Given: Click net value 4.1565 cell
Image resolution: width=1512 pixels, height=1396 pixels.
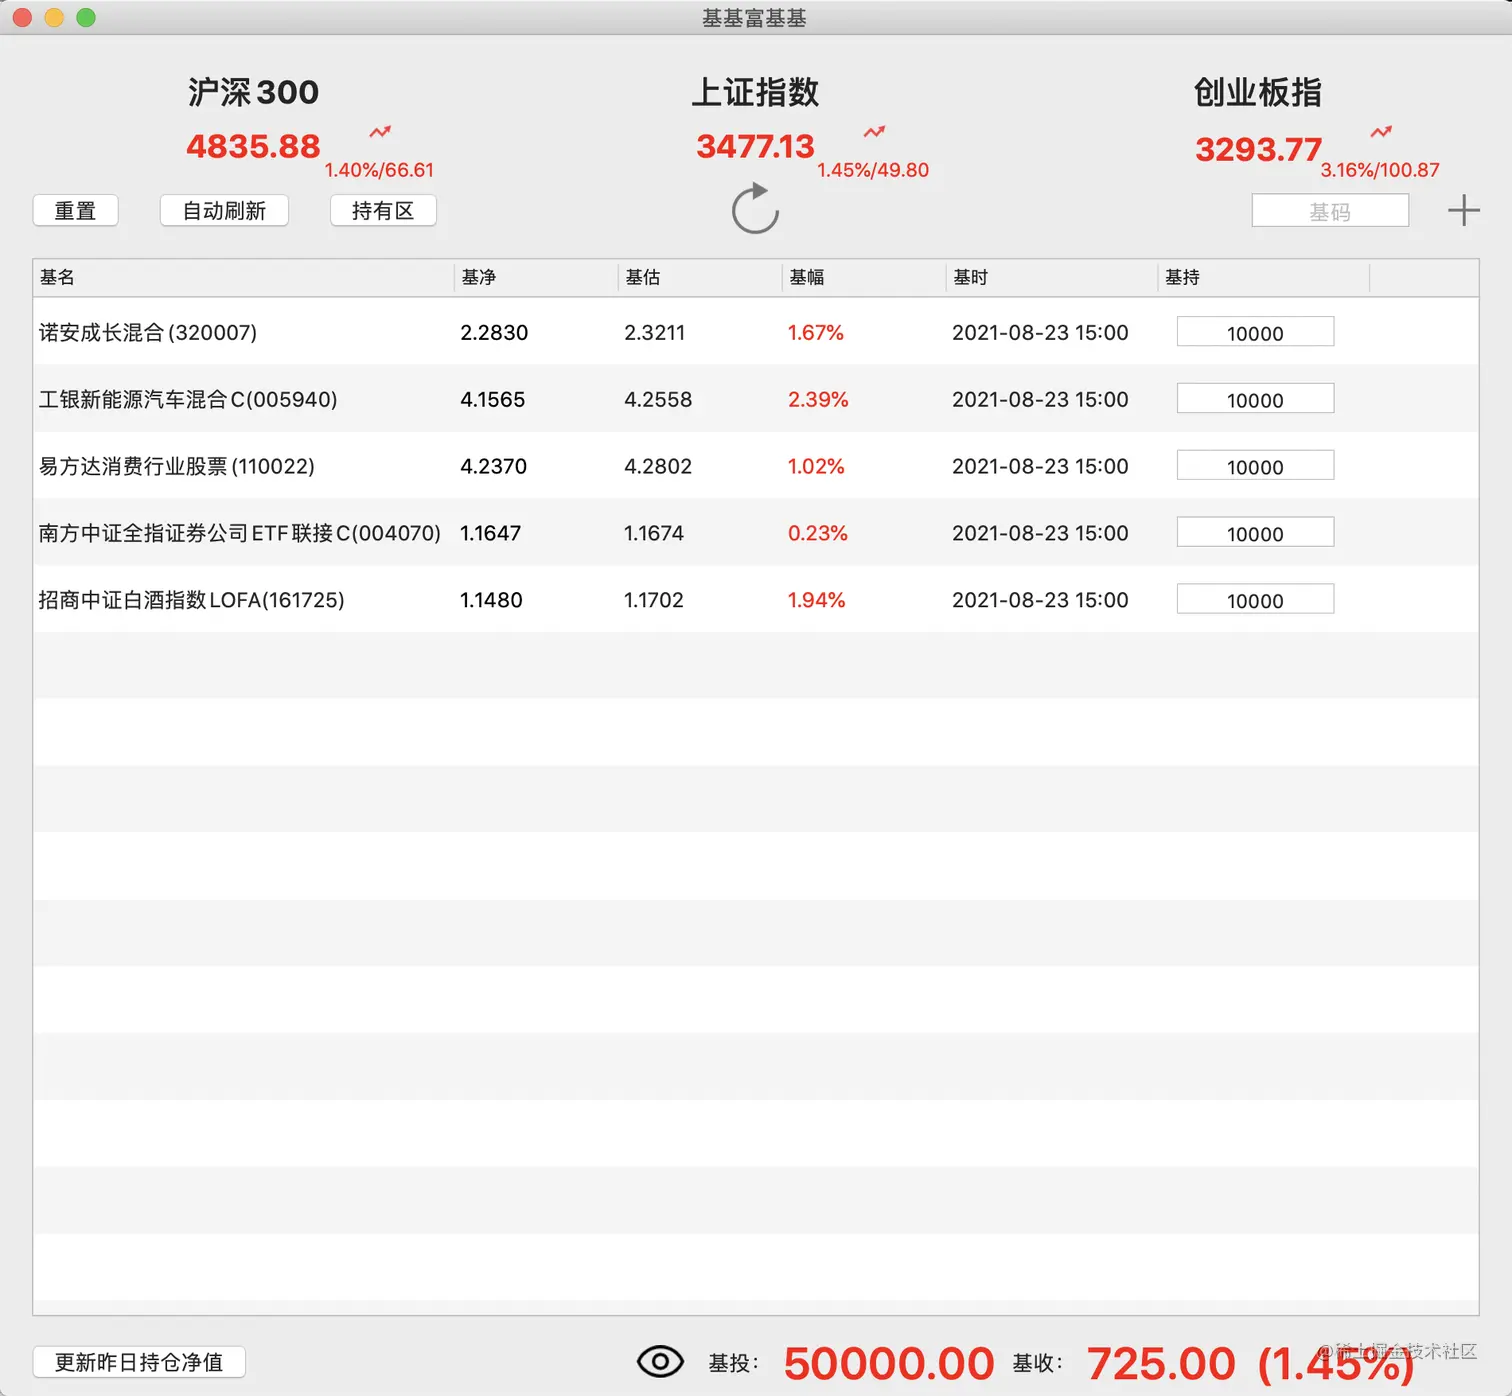Looking at the screenshot, I should click(492, 399).
